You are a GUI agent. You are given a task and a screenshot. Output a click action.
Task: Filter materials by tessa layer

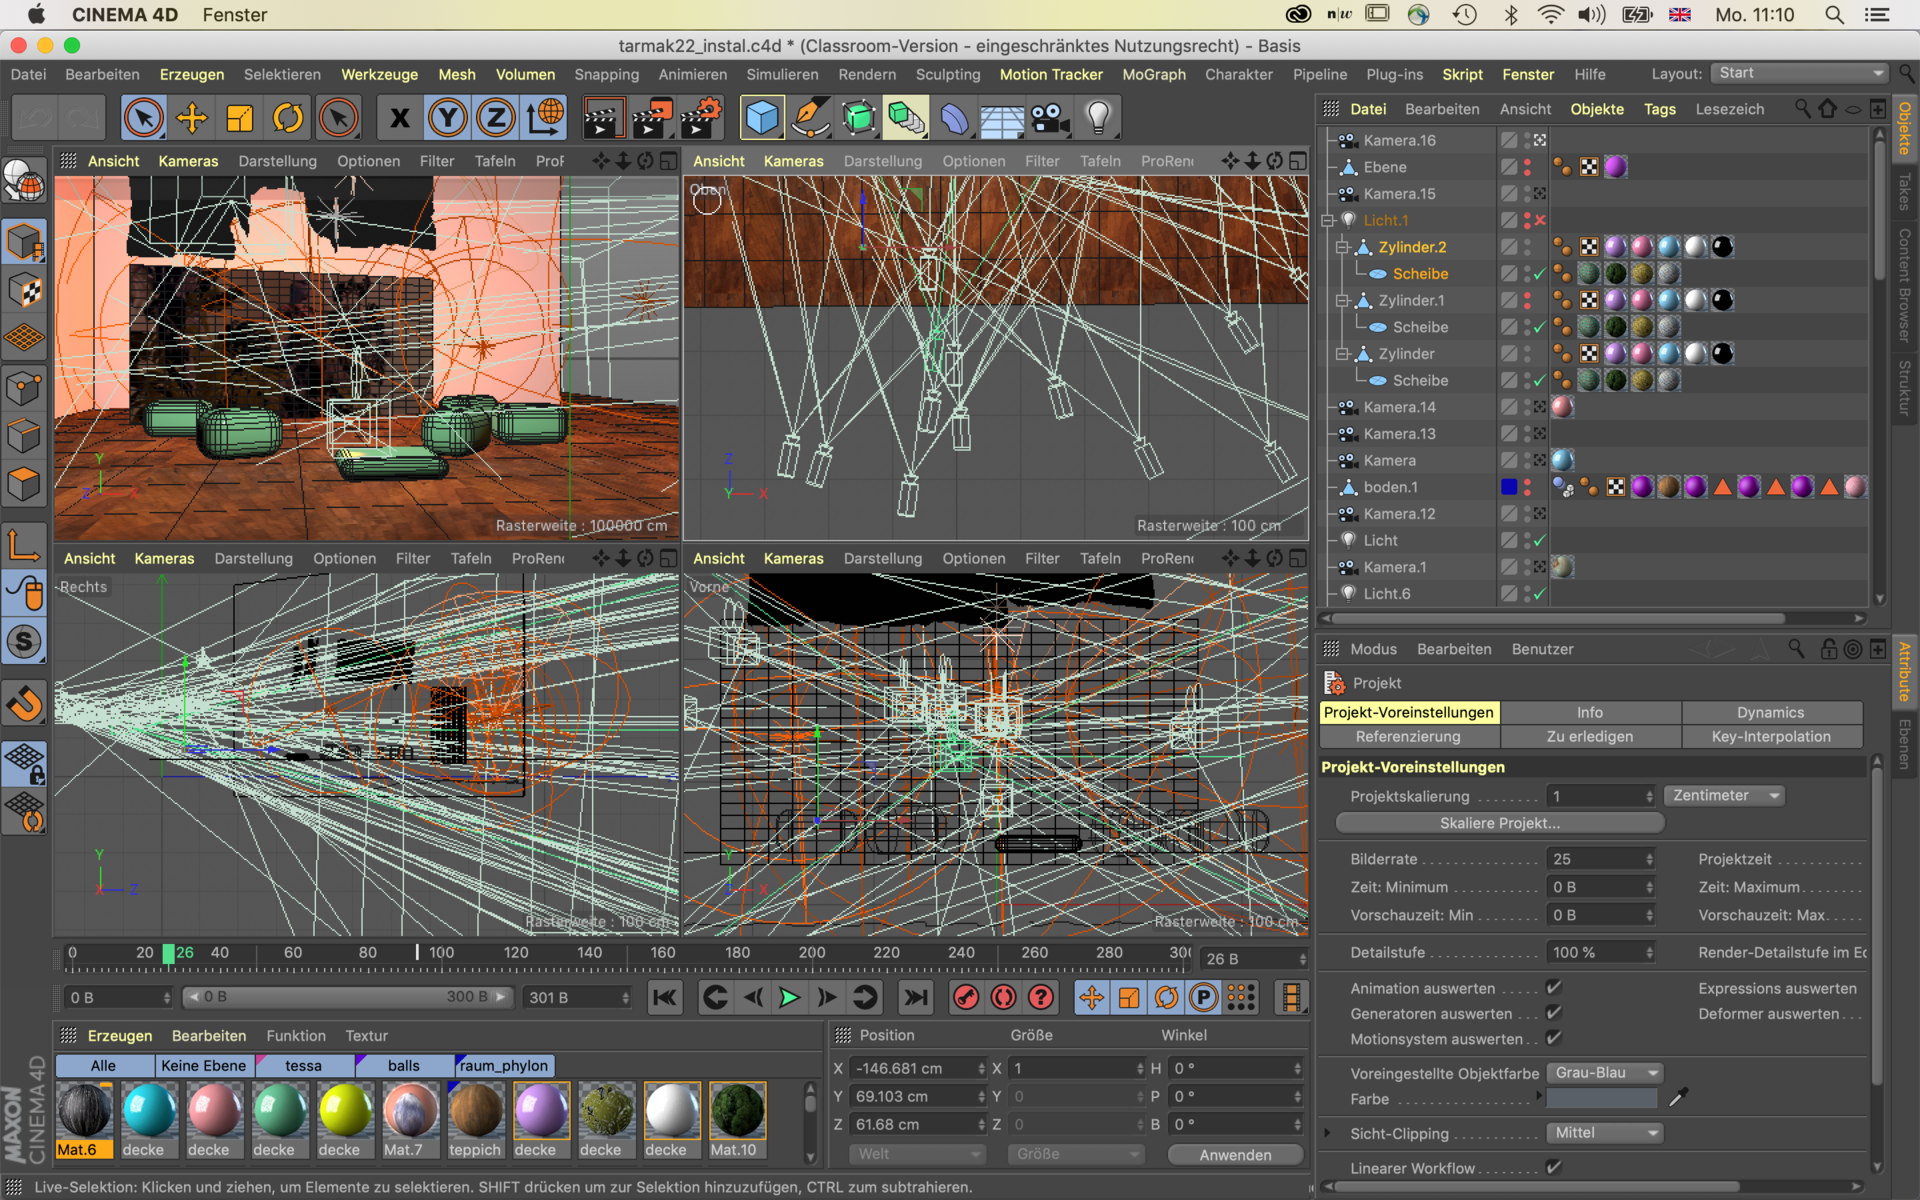[304, 1065]
